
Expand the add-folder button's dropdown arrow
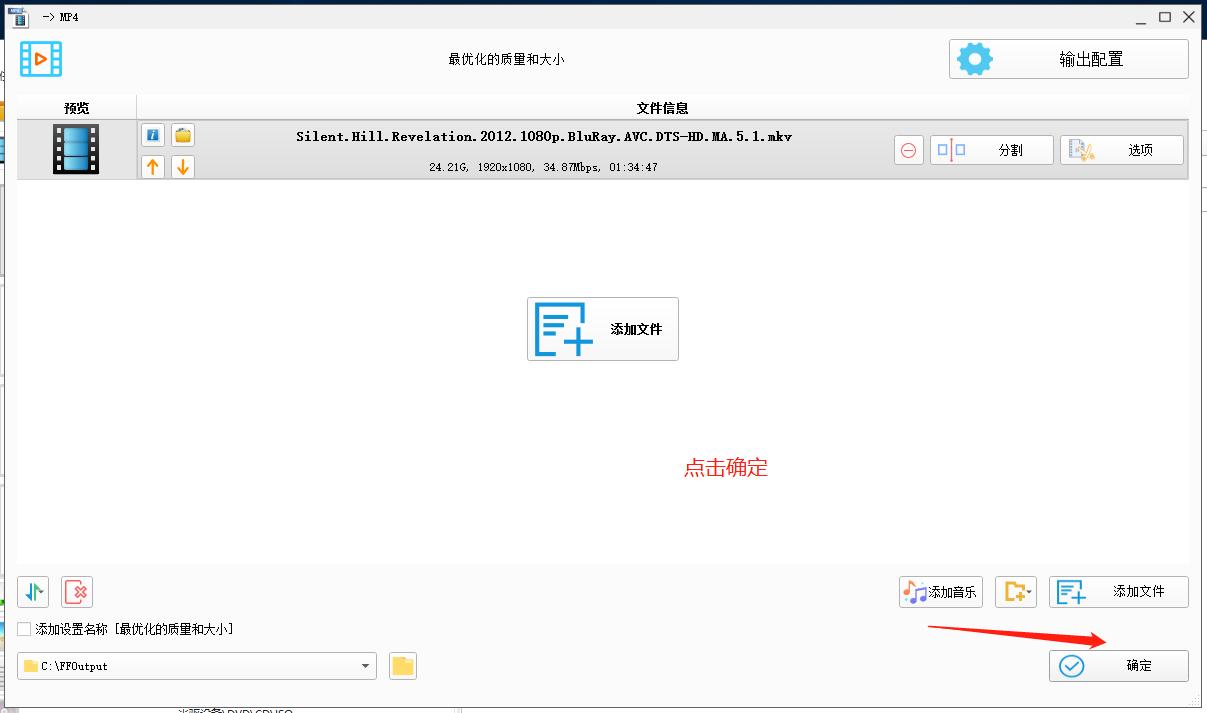coord(1030,592)
